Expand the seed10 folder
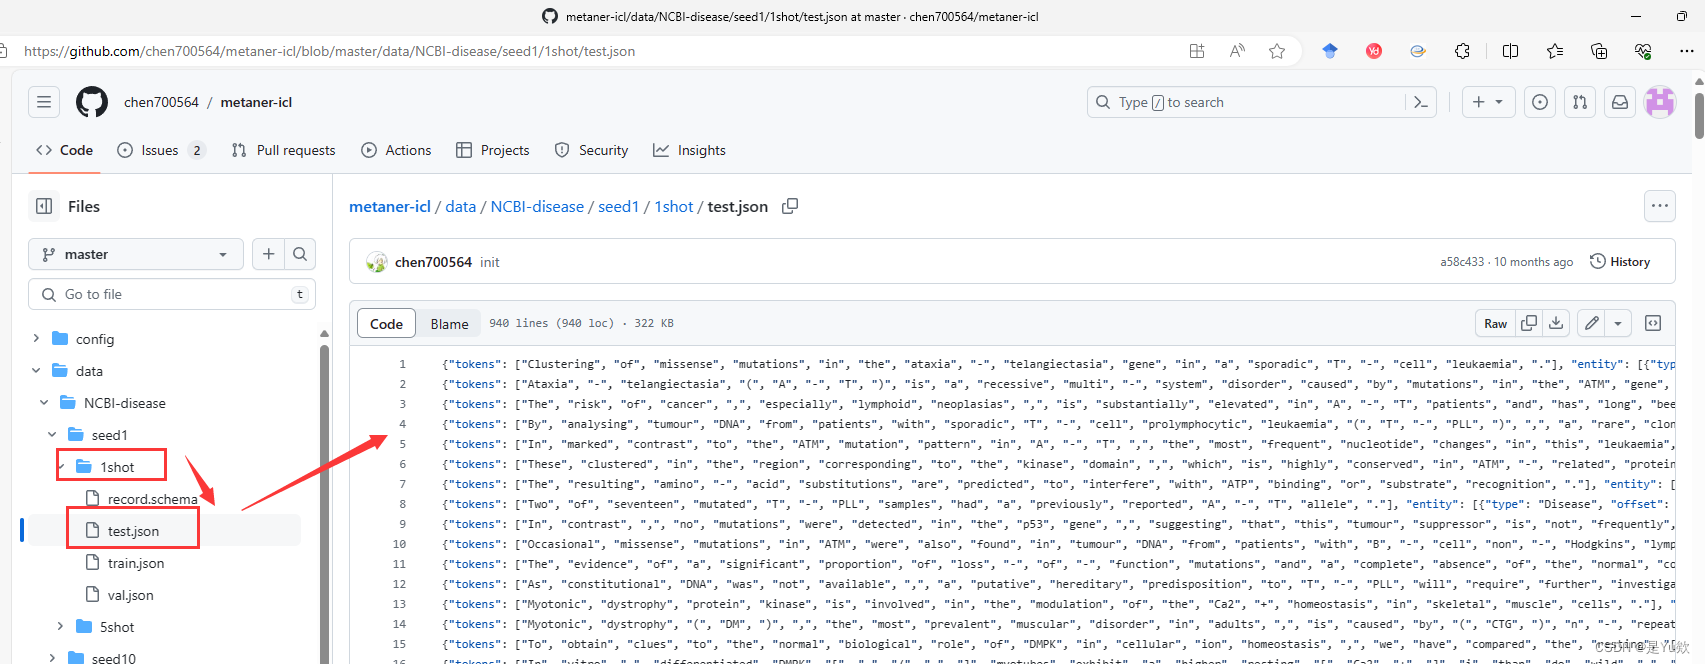This screenshot has height=664, width=1705. tap(52, 658)
